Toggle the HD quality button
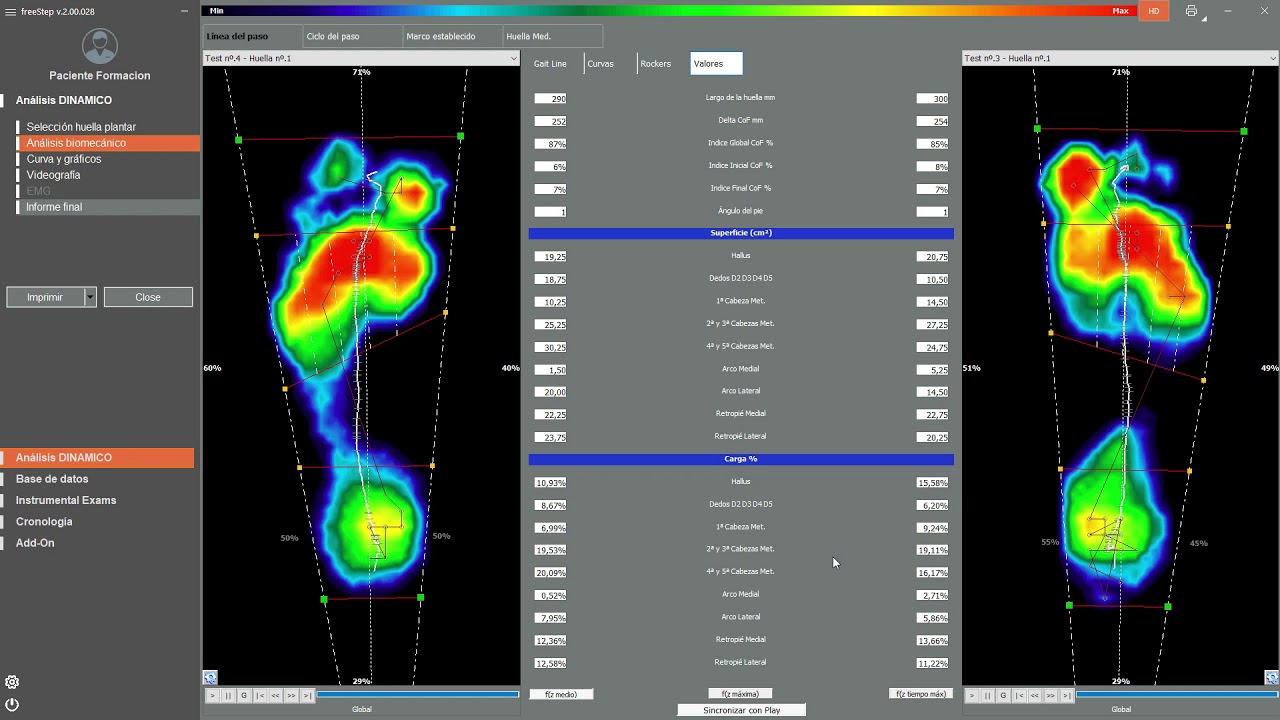This screenshot has height=720, width=1280. [1154, 11]
